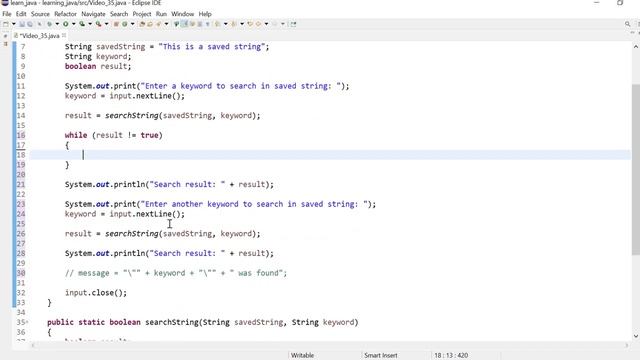This screenshot has height=360, width=640.
Task: Click the Coverage launch icon
Action: tap(82, 24)
